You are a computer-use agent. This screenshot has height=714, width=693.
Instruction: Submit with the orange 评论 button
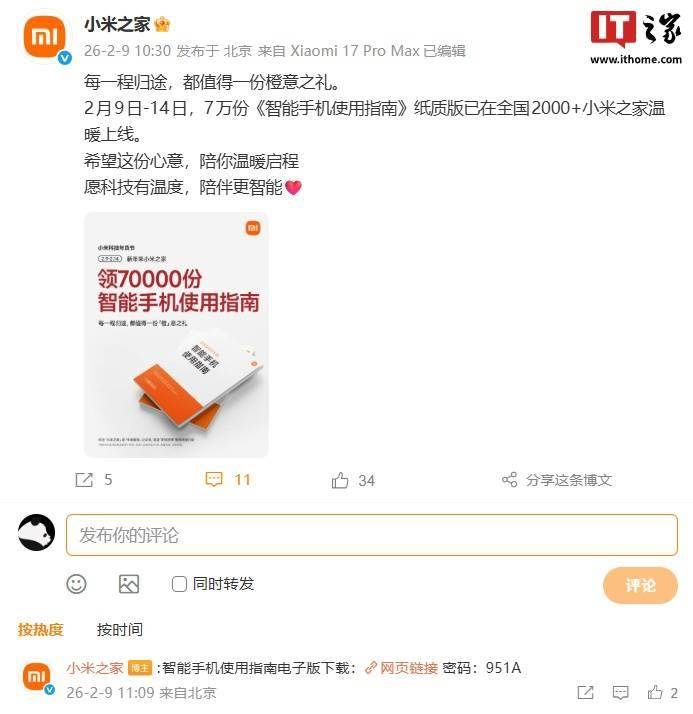click(x=640, y=585)
